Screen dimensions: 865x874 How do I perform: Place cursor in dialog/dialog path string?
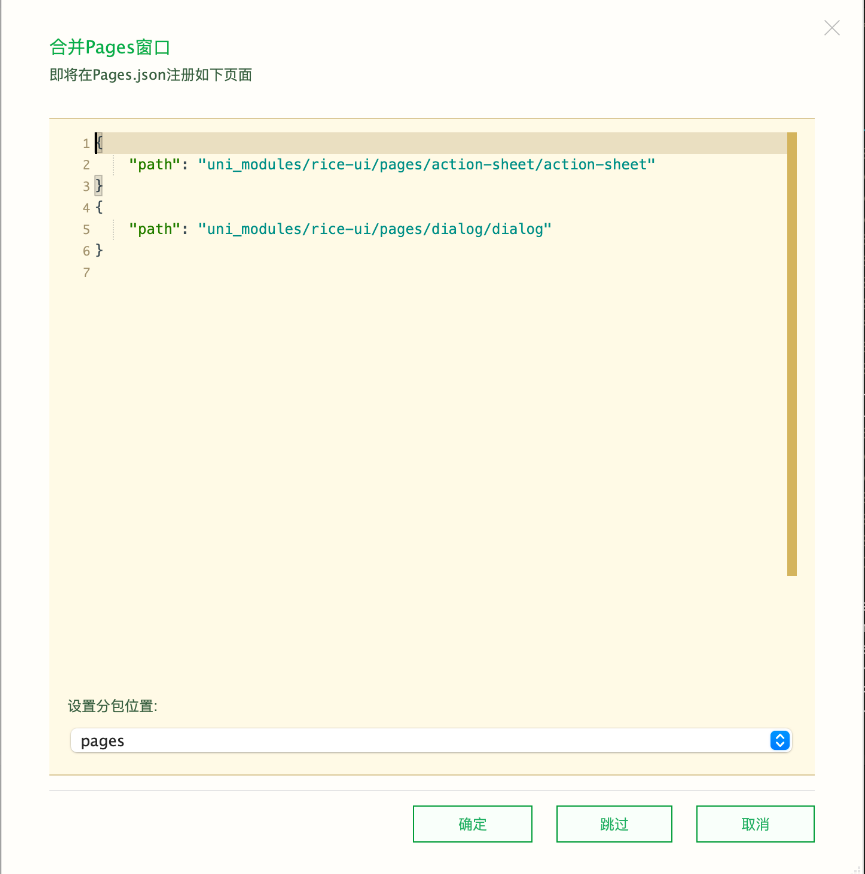(x=375, y=230)
